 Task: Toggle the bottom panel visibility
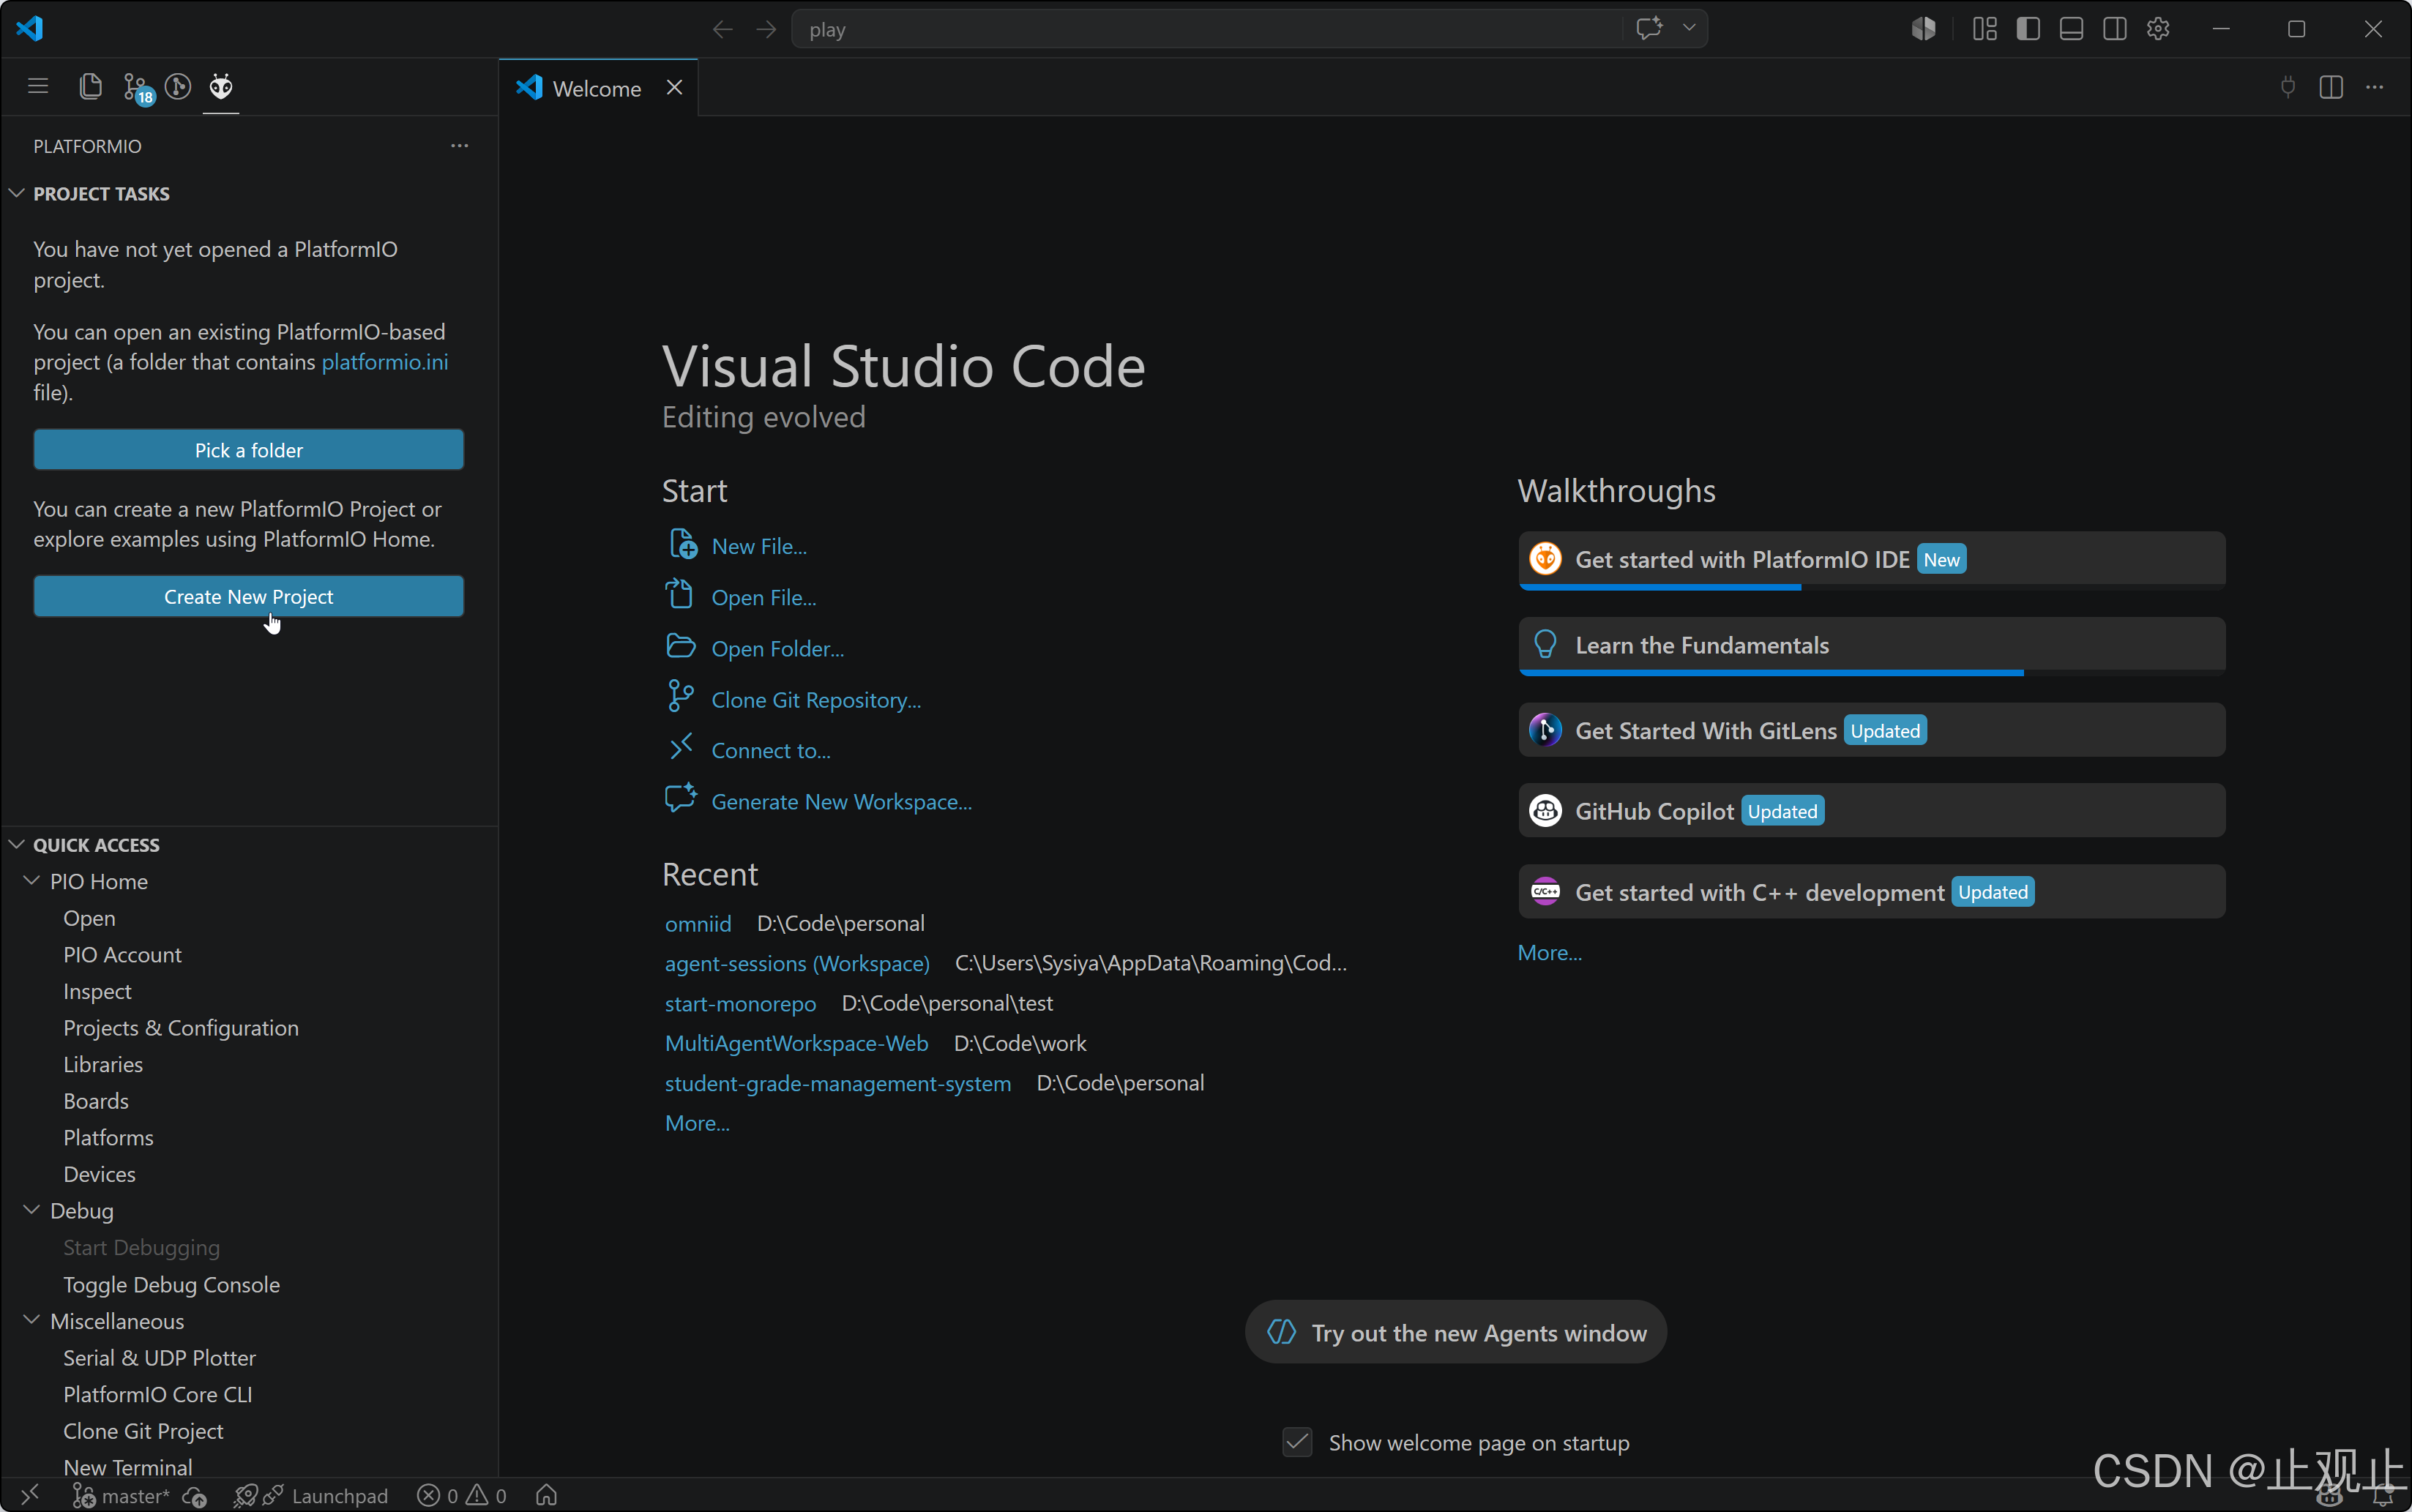coord(2071,29)
